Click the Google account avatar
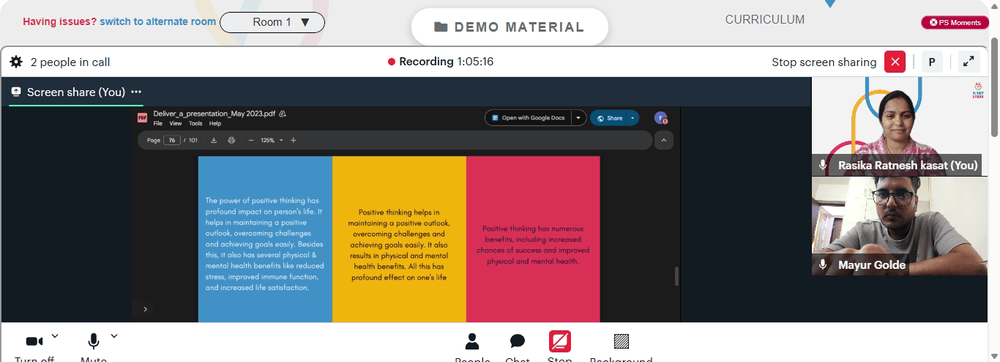This screenshot has height=362, width=1000. [x=661, y=118]
